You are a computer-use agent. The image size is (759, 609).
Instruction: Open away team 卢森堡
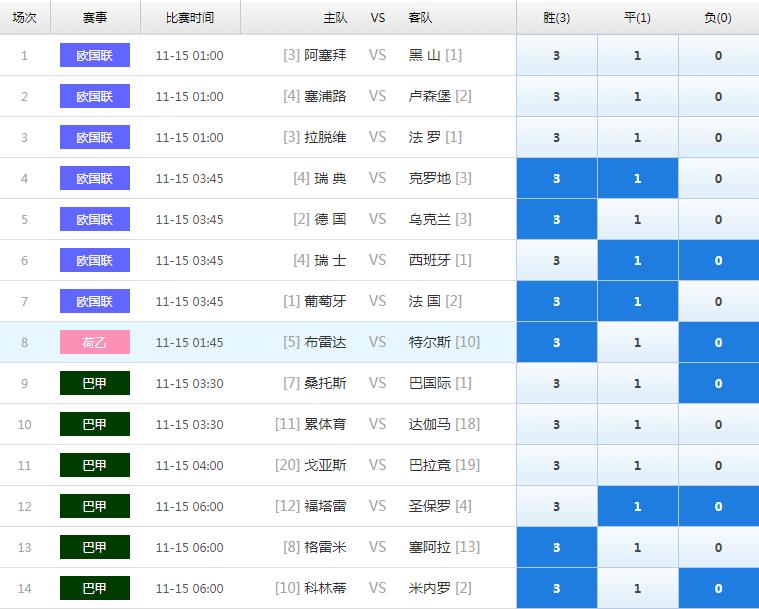pos(430,96)
